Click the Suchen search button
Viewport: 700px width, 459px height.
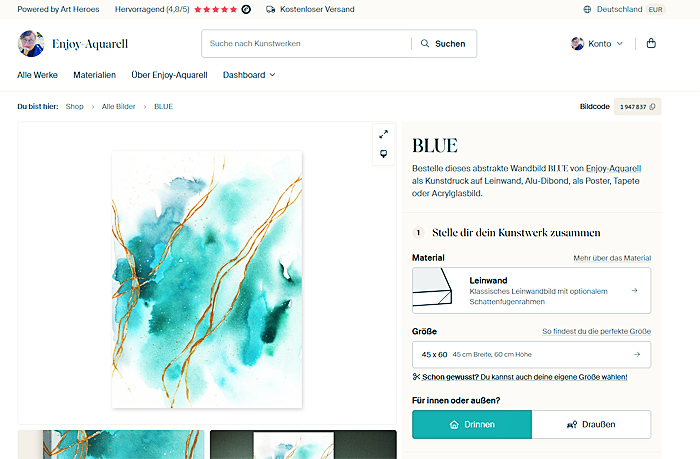[444, 43]
